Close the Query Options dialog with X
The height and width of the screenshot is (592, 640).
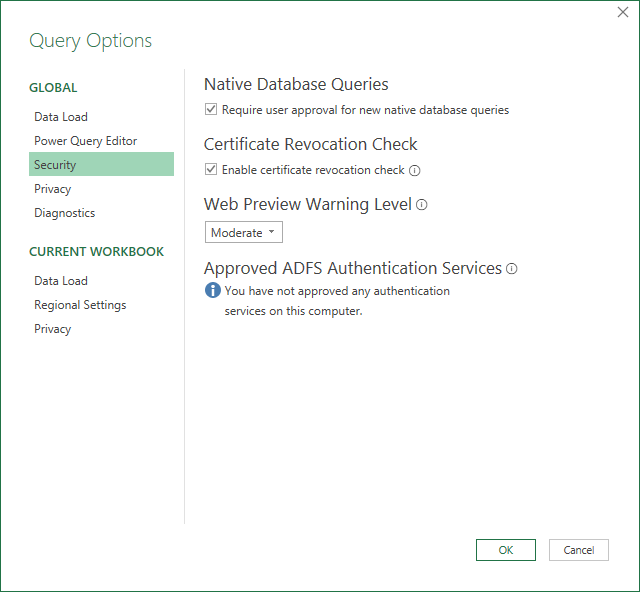[623, 13]
